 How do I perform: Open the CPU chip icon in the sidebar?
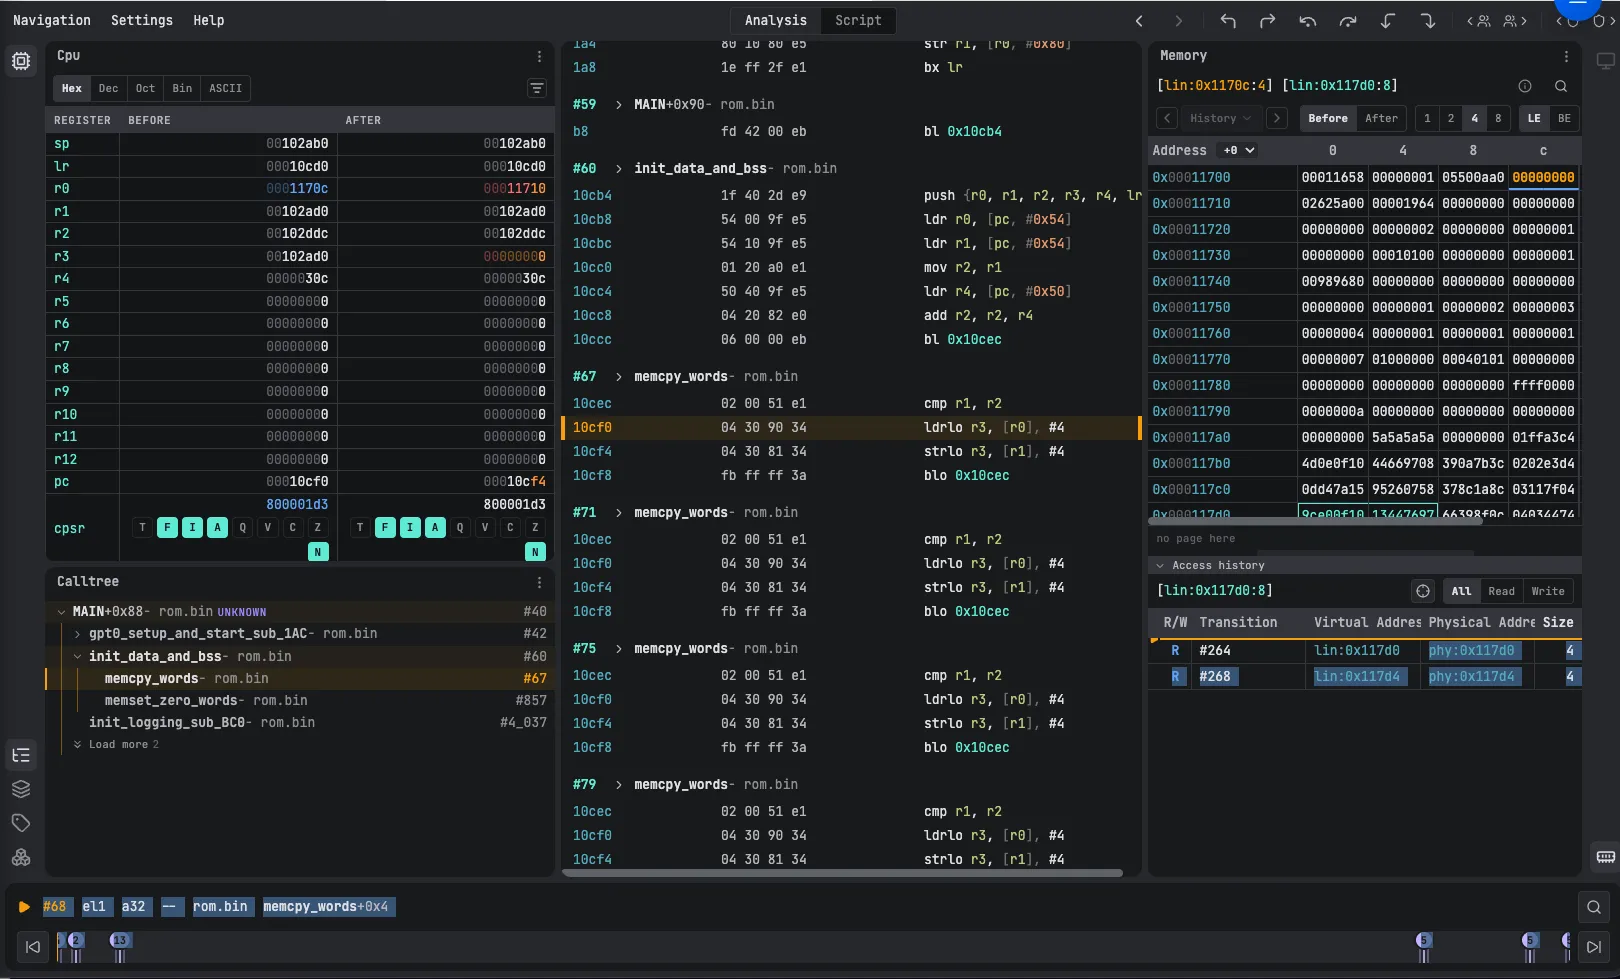[21, 61]
